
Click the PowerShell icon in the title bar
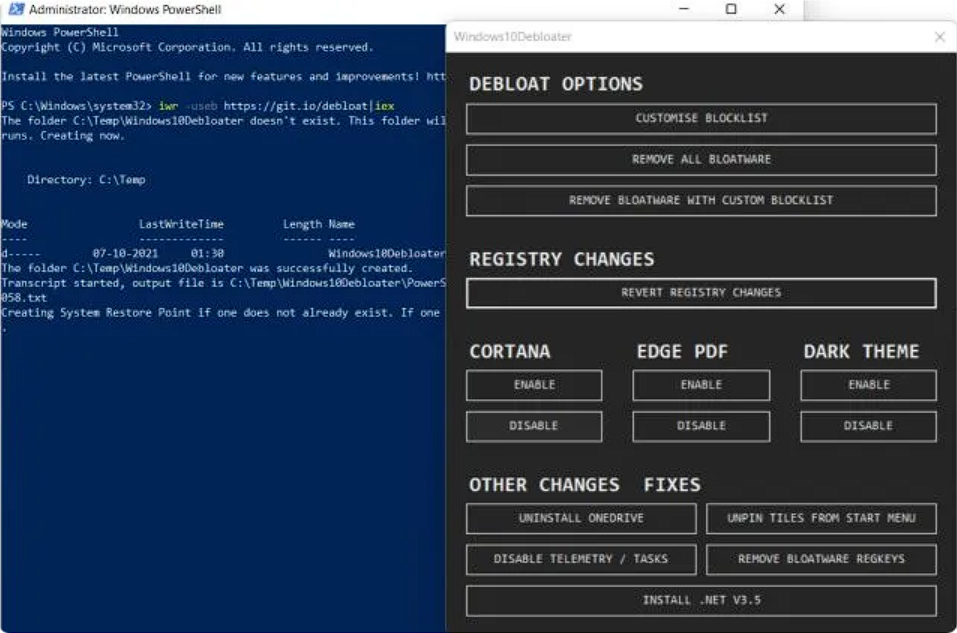pos(16,9)
